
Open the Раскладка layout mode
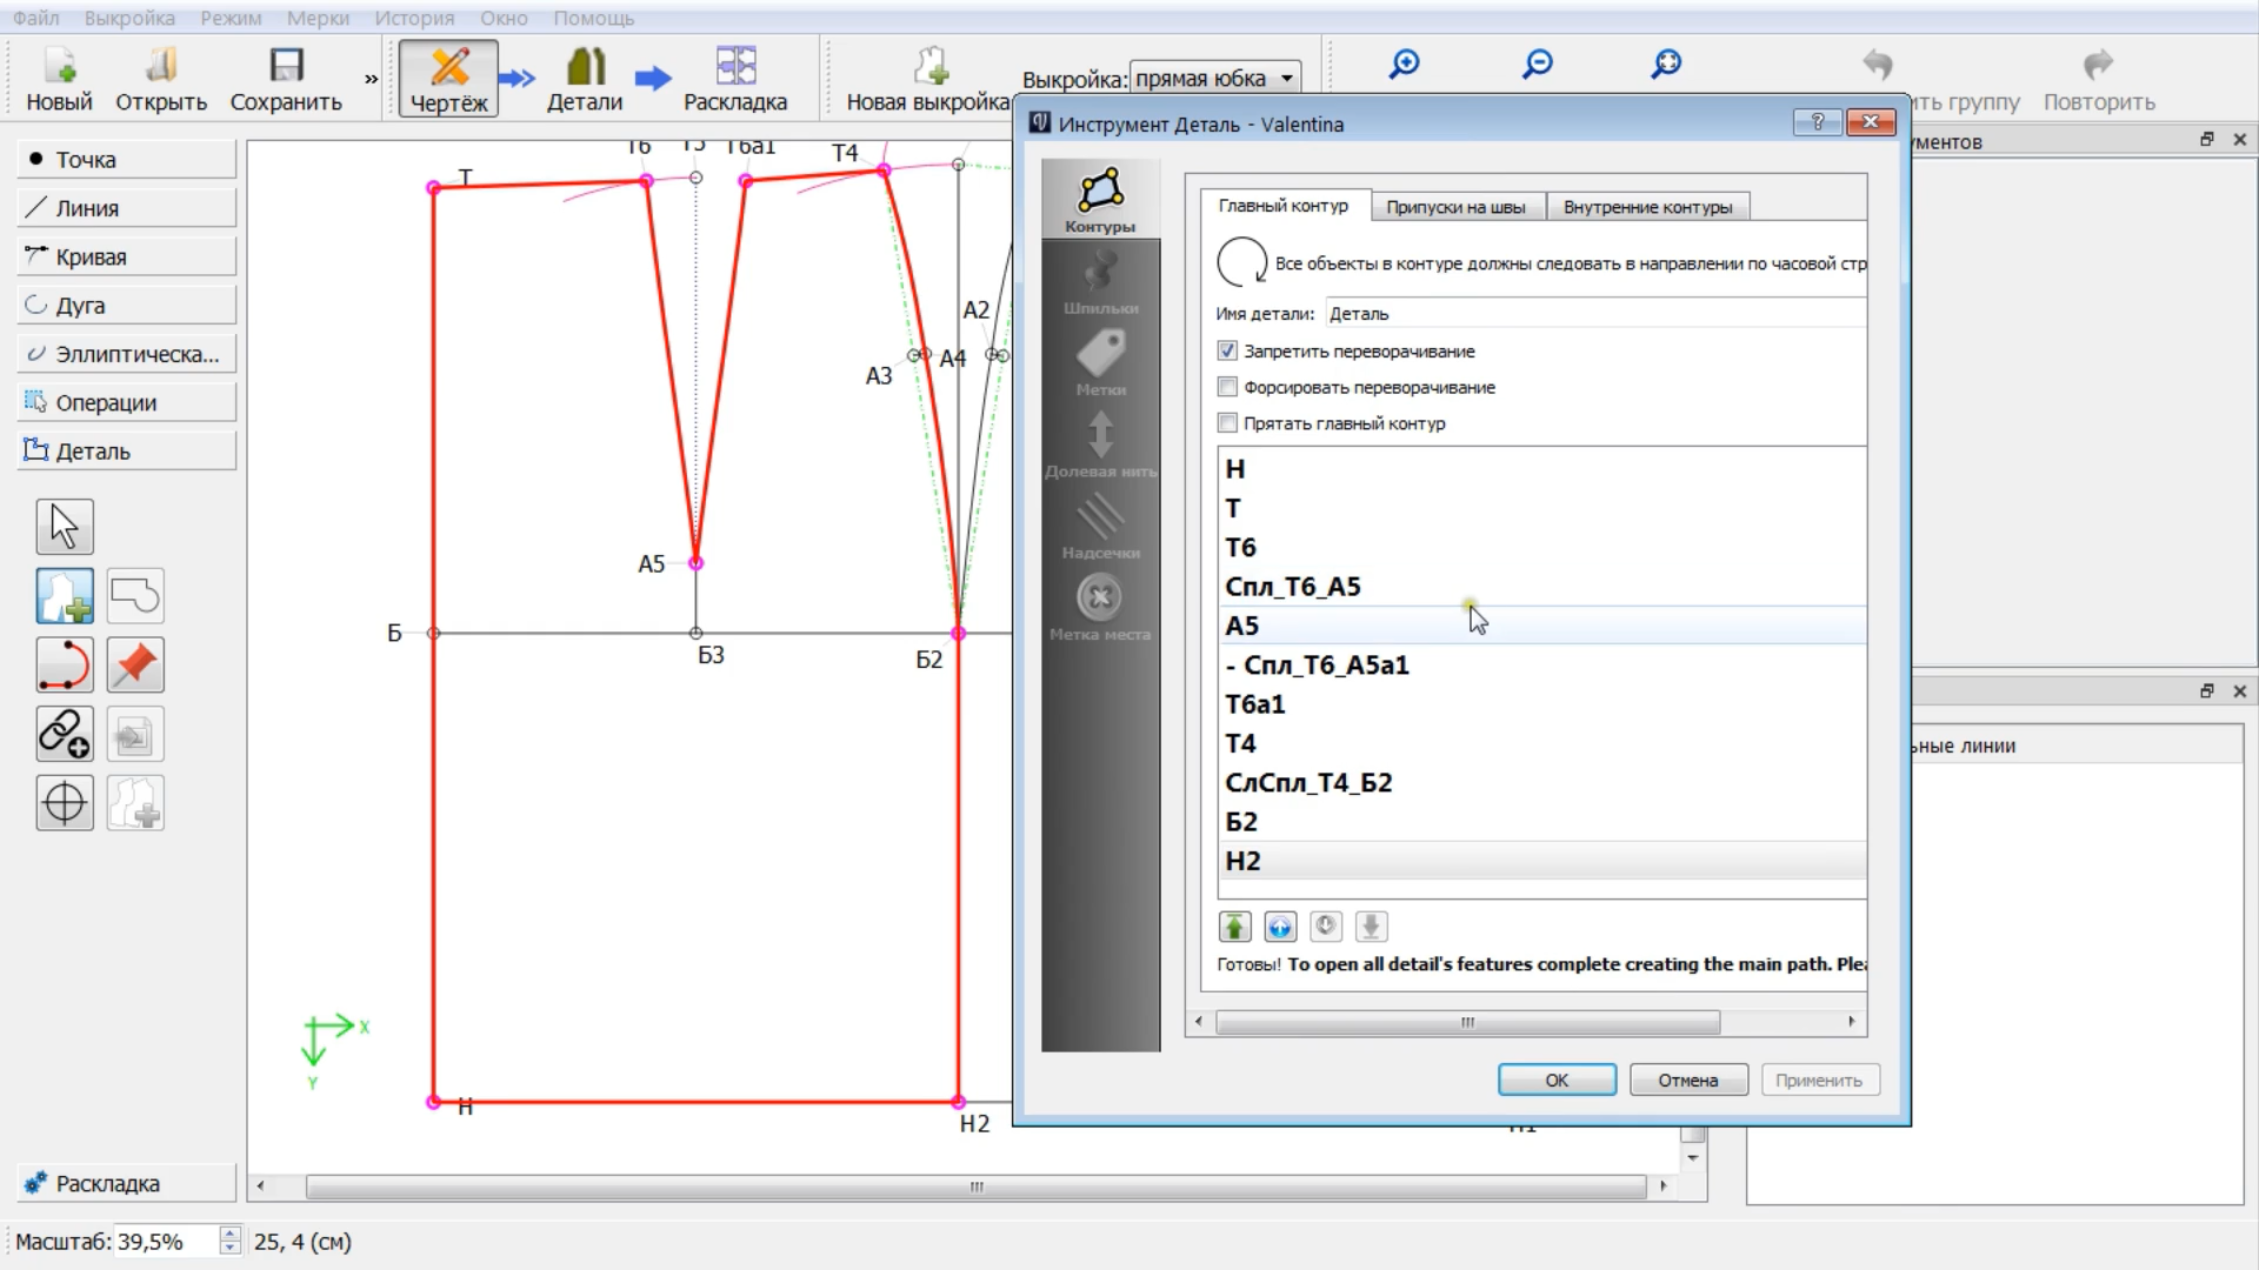(735, 79)
